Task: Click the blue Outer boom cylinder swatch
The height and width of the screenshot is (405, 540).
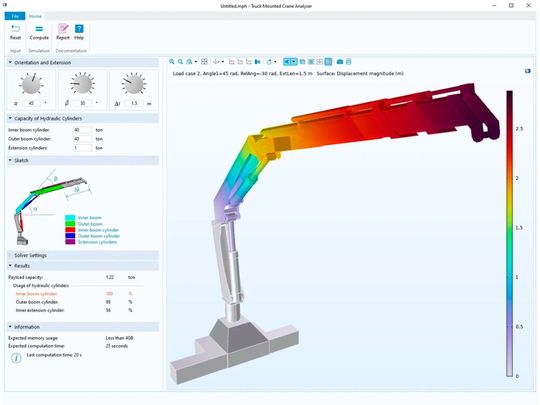Action: [x=70, y=236]
